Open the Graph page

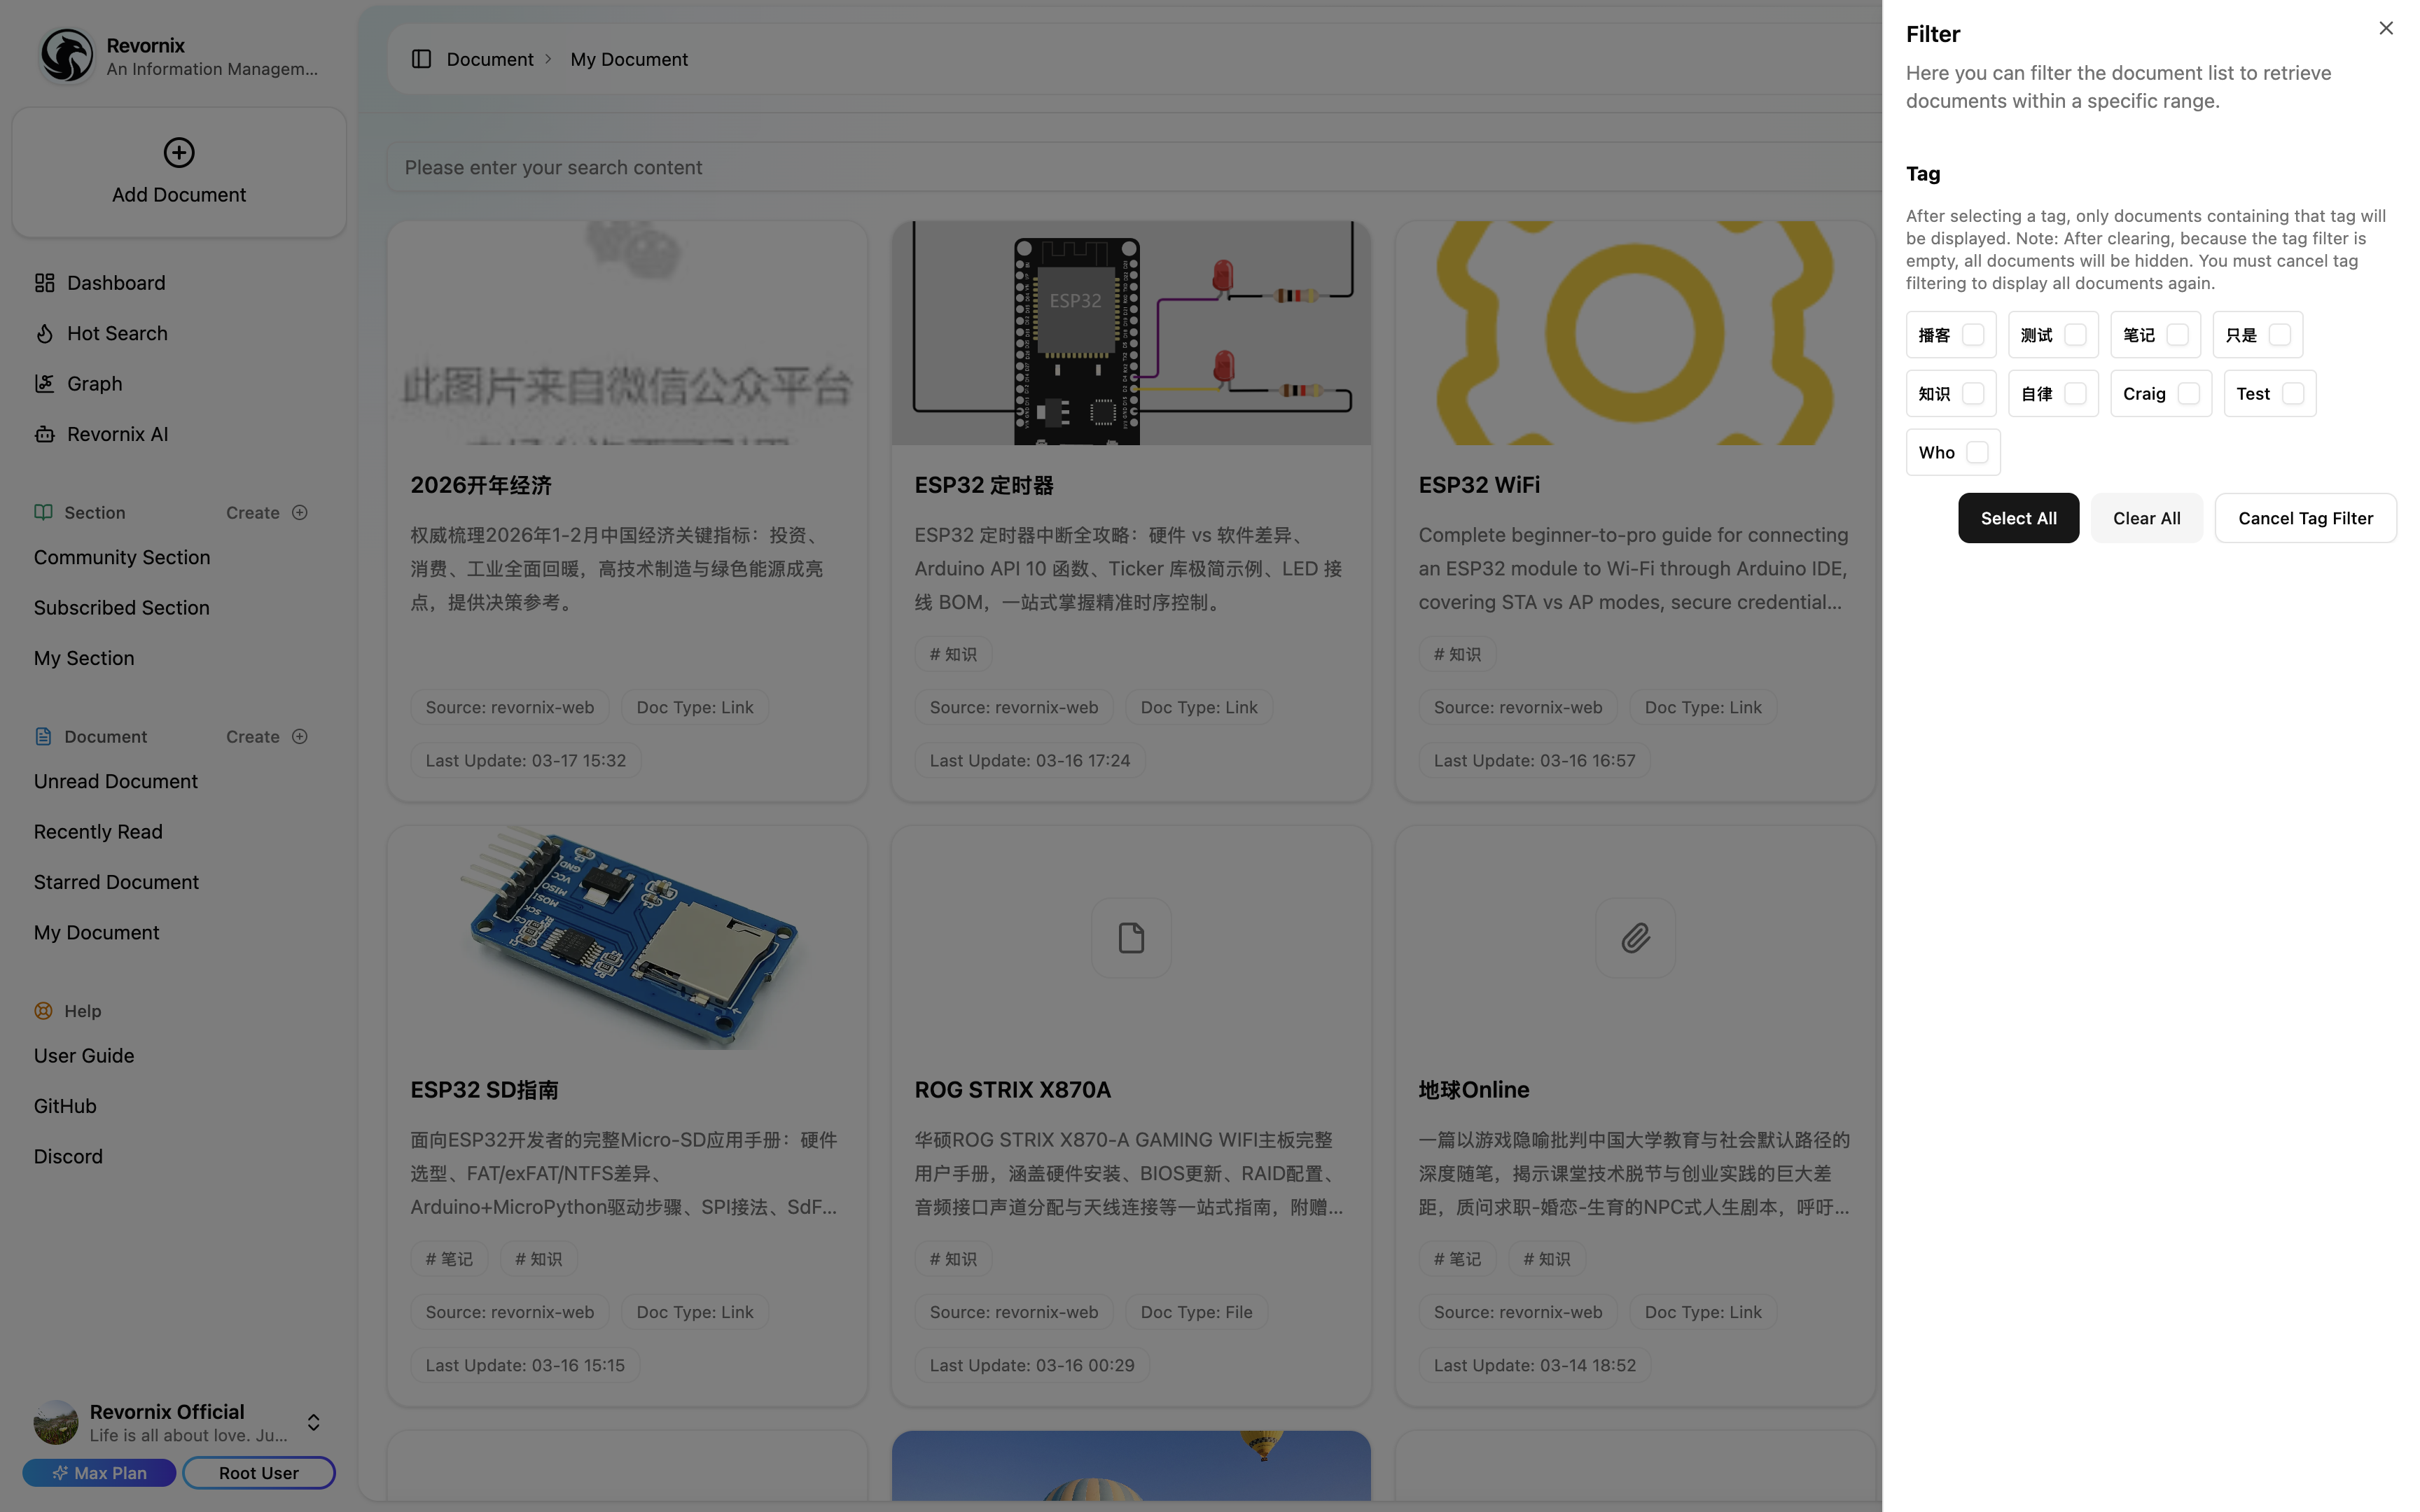click(x=94, y=384)
